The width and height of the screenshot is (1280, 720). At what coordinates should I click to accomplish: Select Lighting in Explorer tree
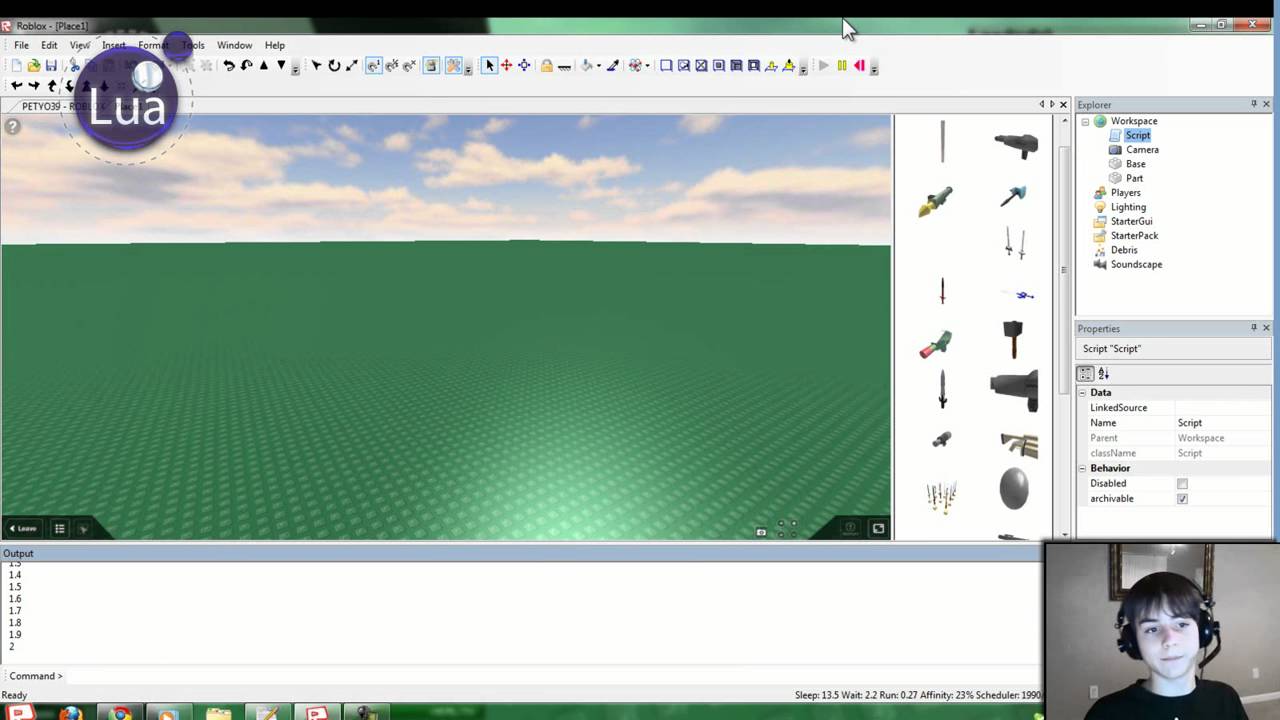1128,207
